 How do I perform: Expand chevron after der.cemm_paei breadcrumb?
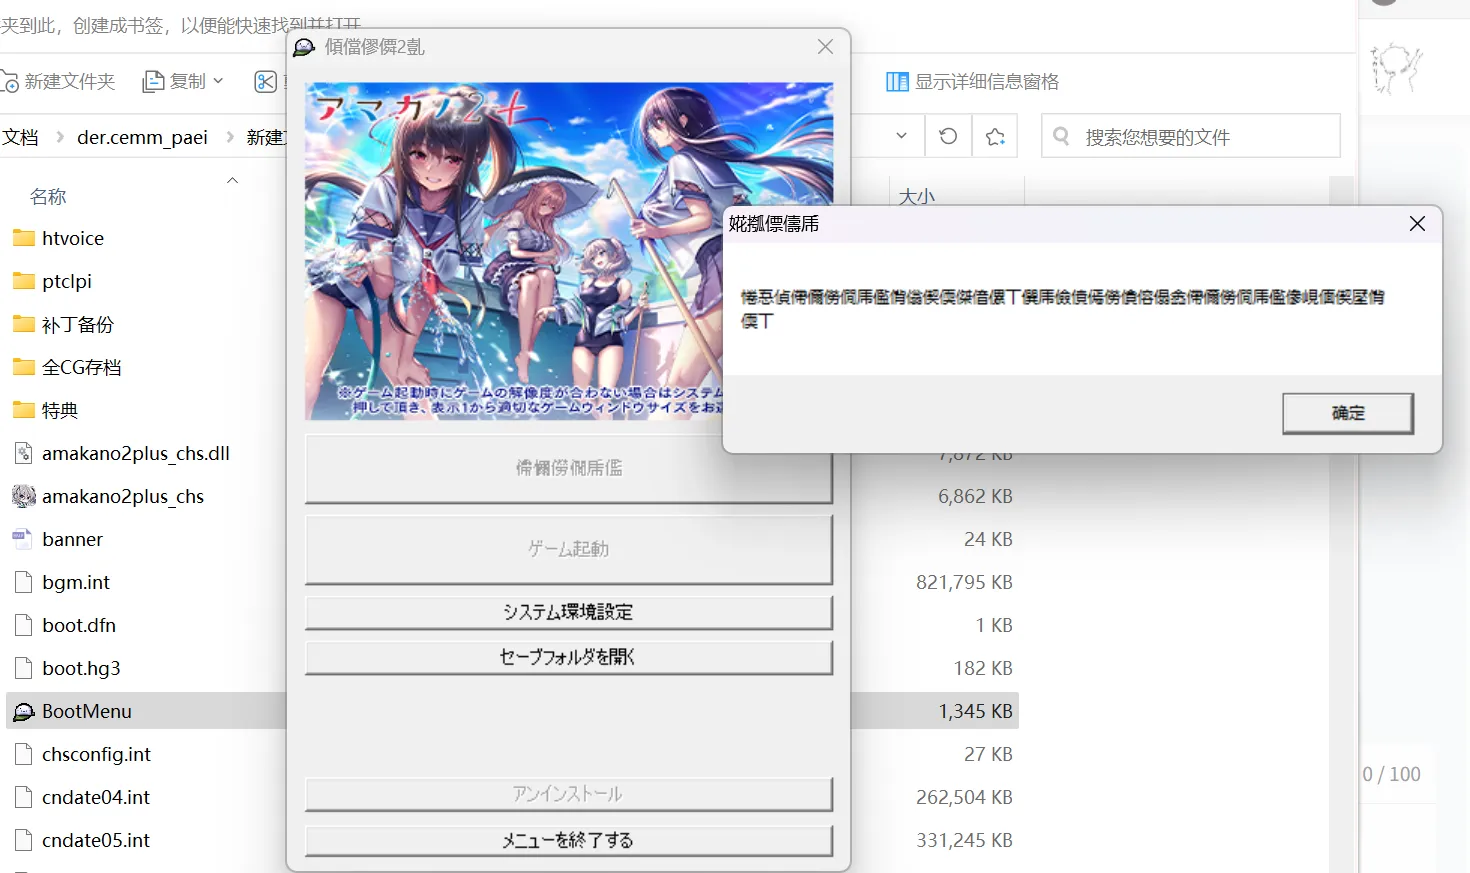229,137
